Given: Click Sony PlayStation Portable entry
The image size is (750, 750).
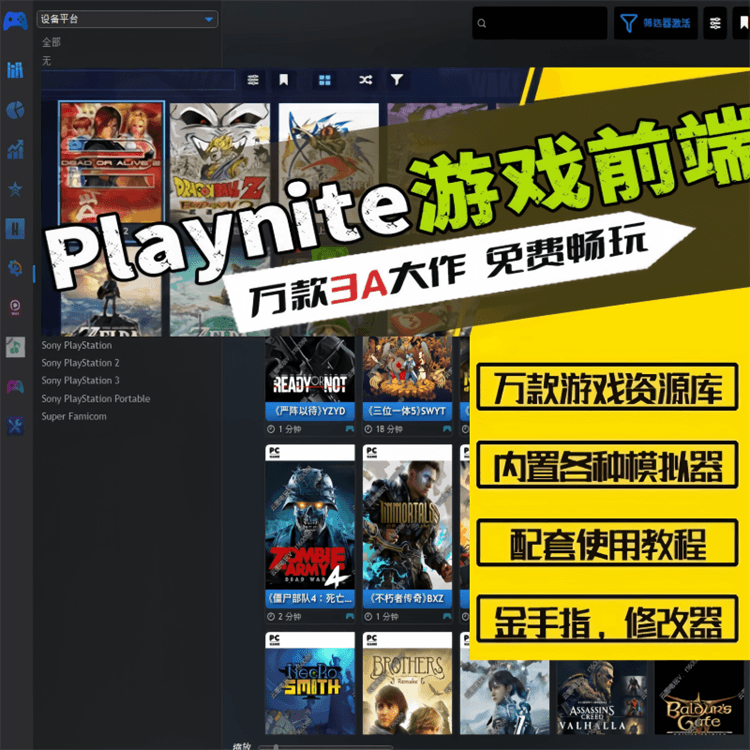Looking at the screenshot, I should coord(95,399).
